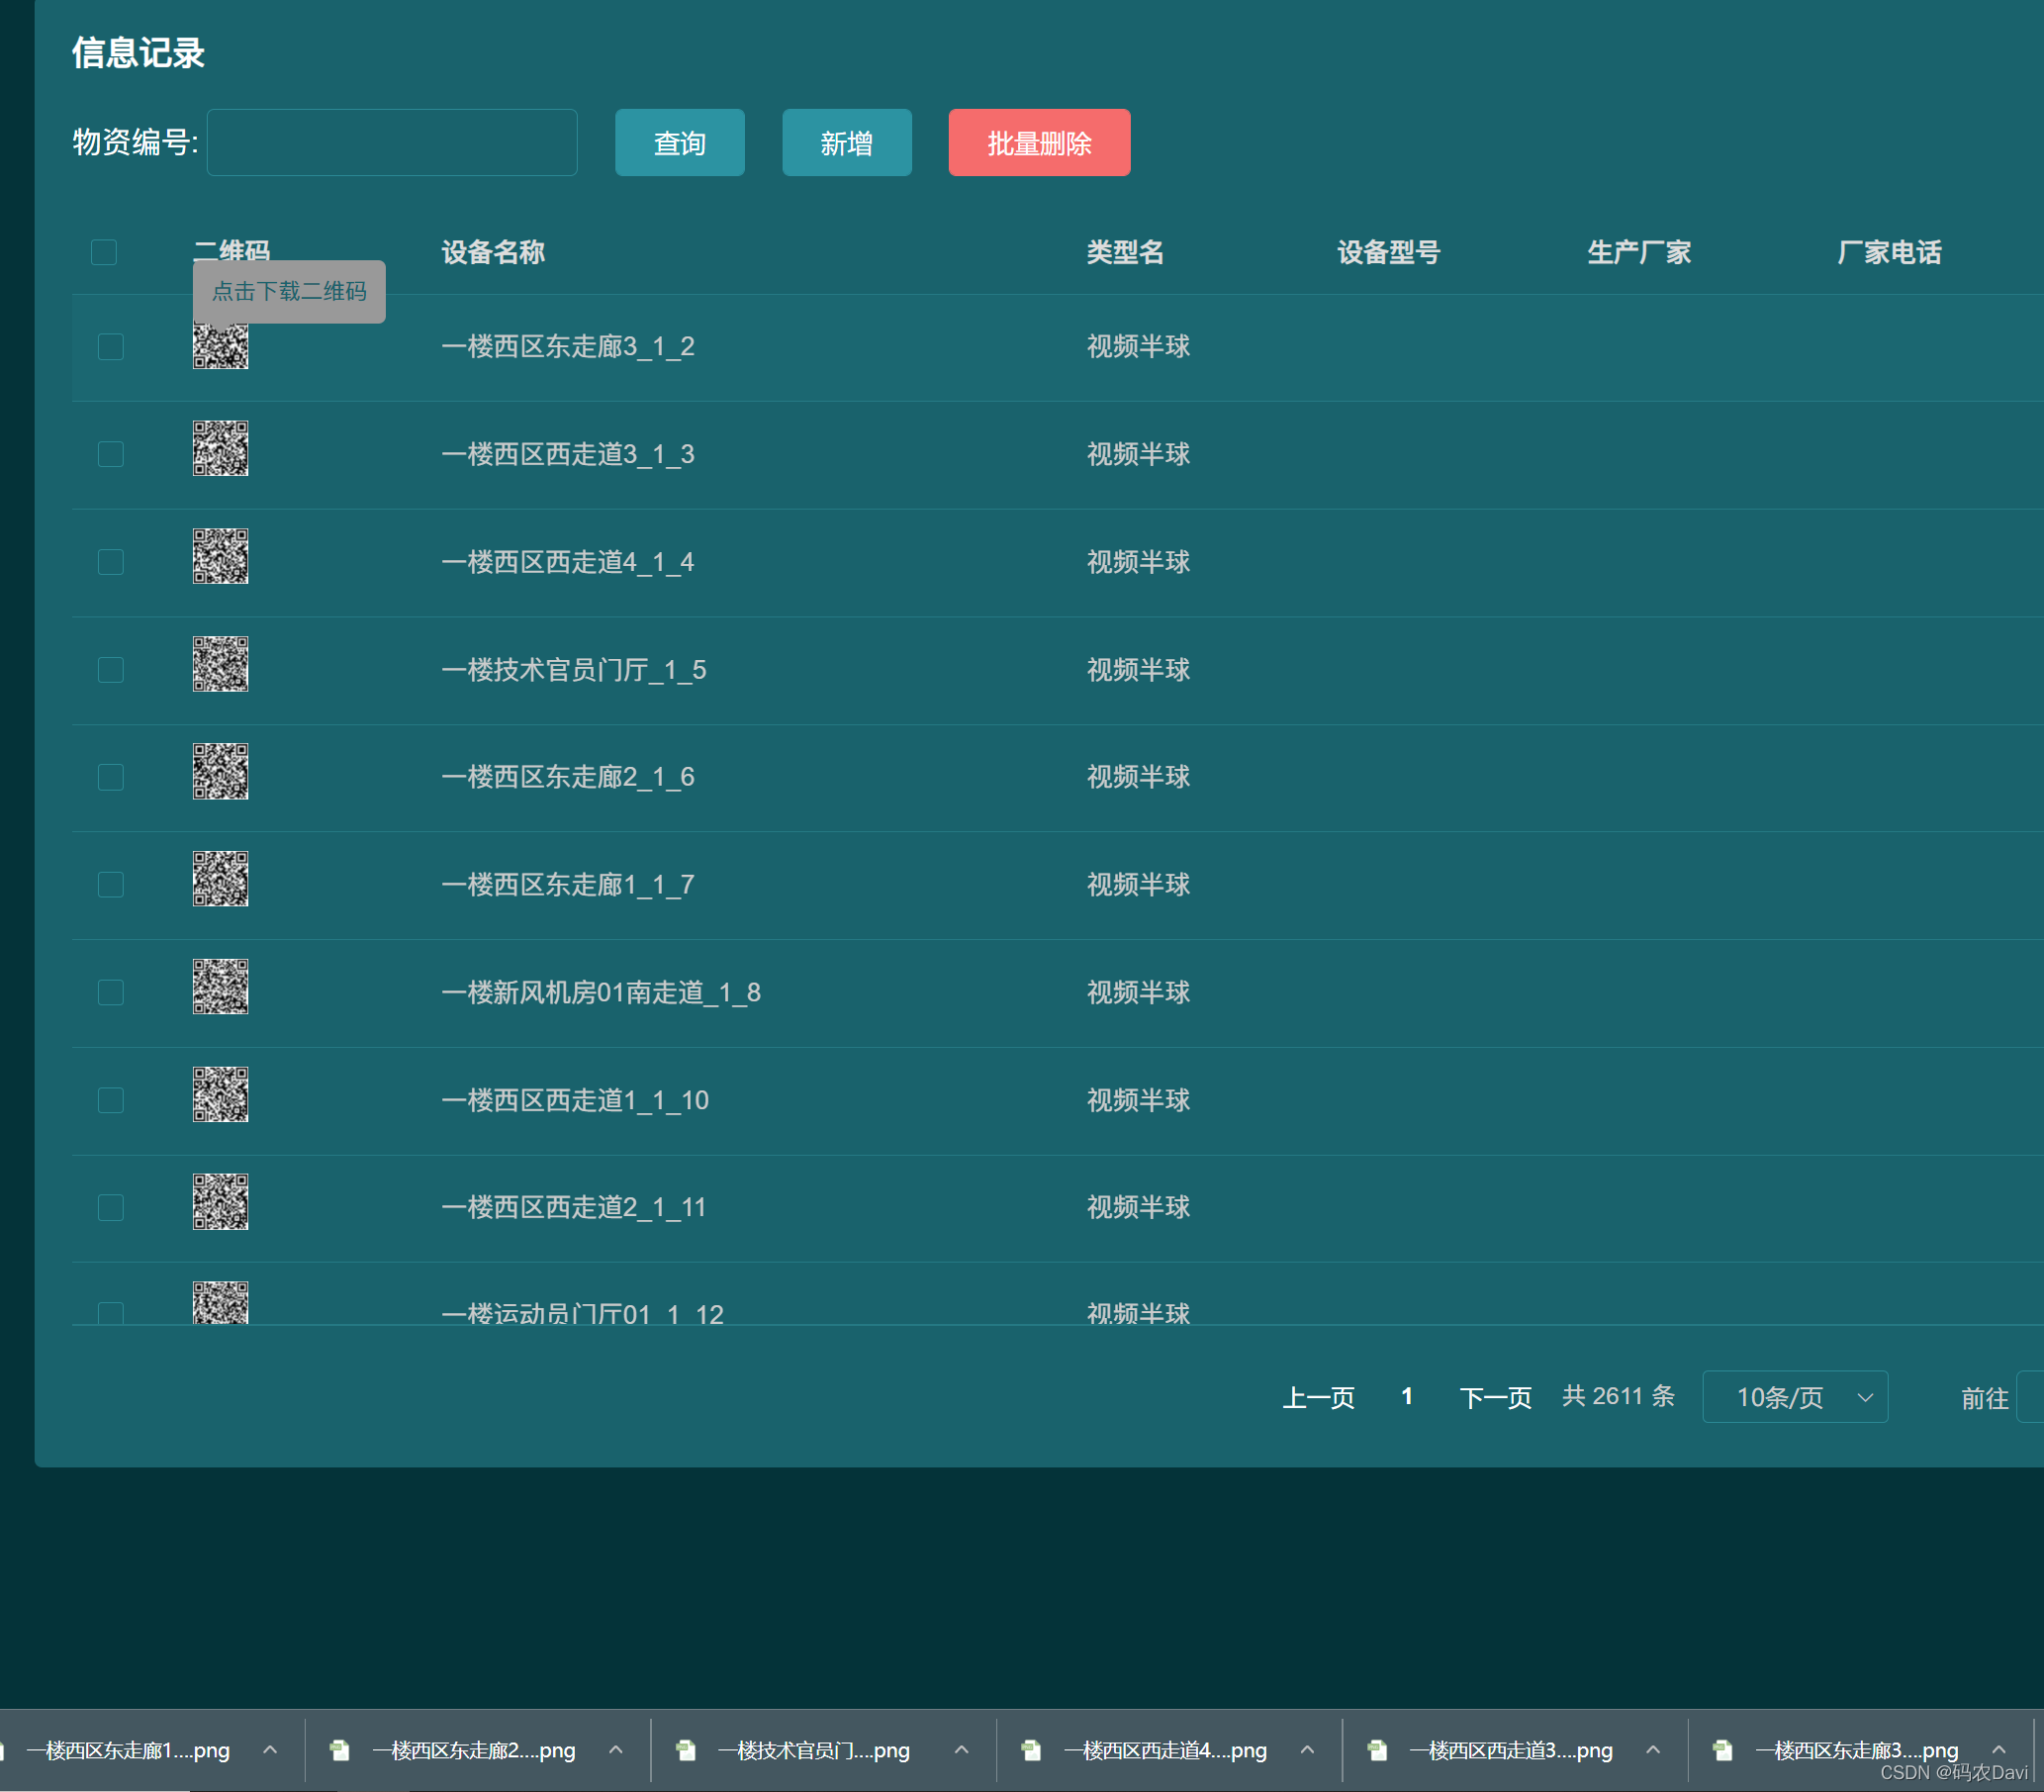Open downloaded file 一楼技术官员门....png

(814, 1751)
